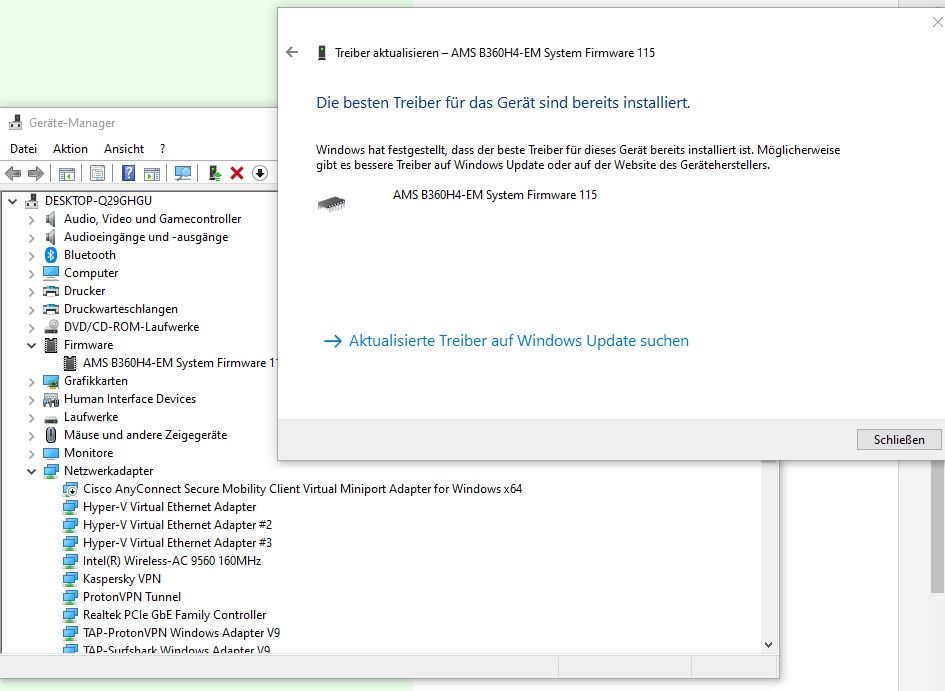Expand the Monitore category
The image size is (945, 691).
coord(31,453)
